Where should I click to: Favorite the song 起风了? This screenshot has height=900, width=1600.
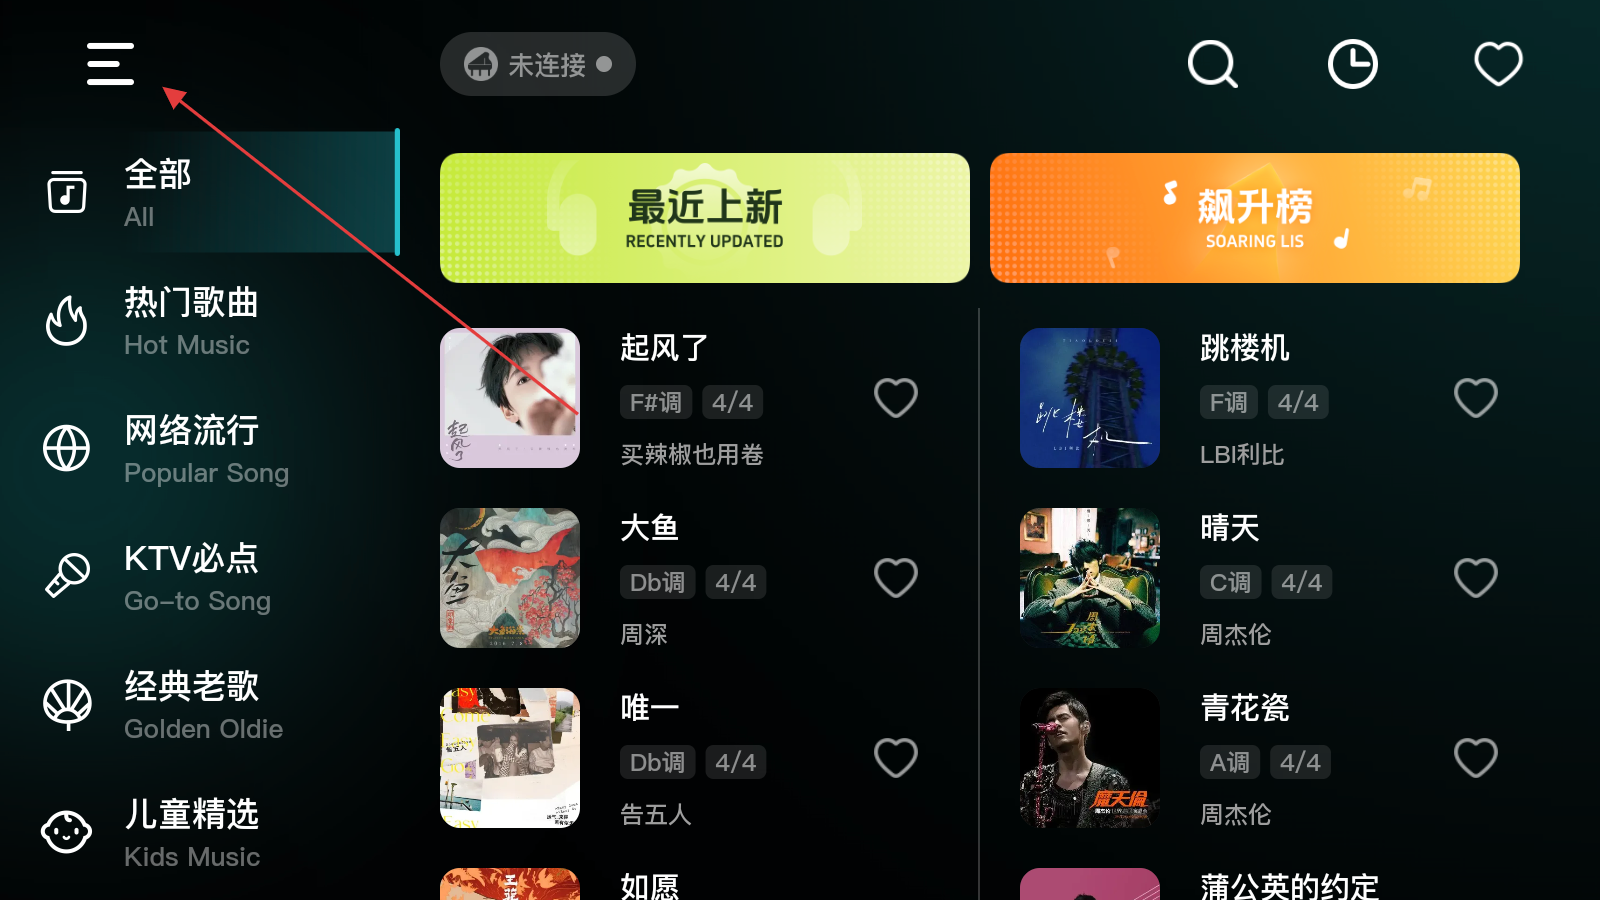(895, 398)
